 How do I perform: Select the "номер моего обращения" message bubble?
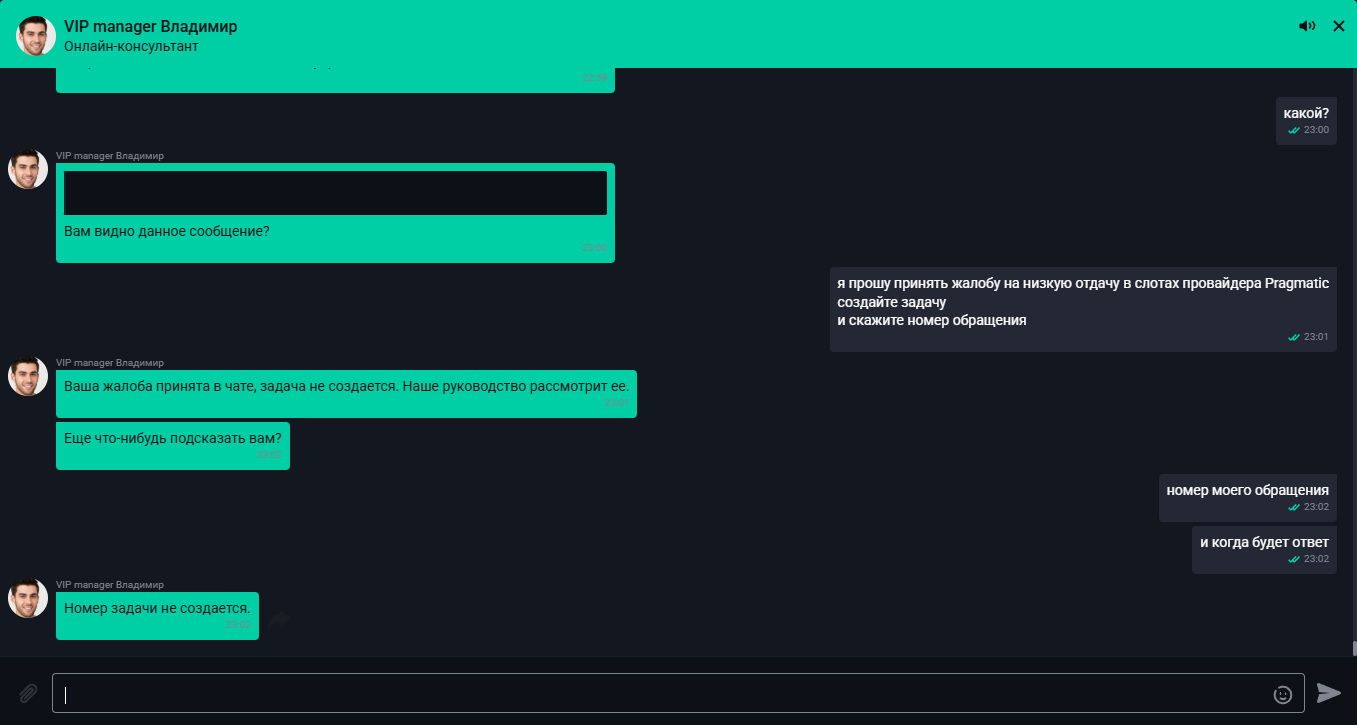(1247, 497)
